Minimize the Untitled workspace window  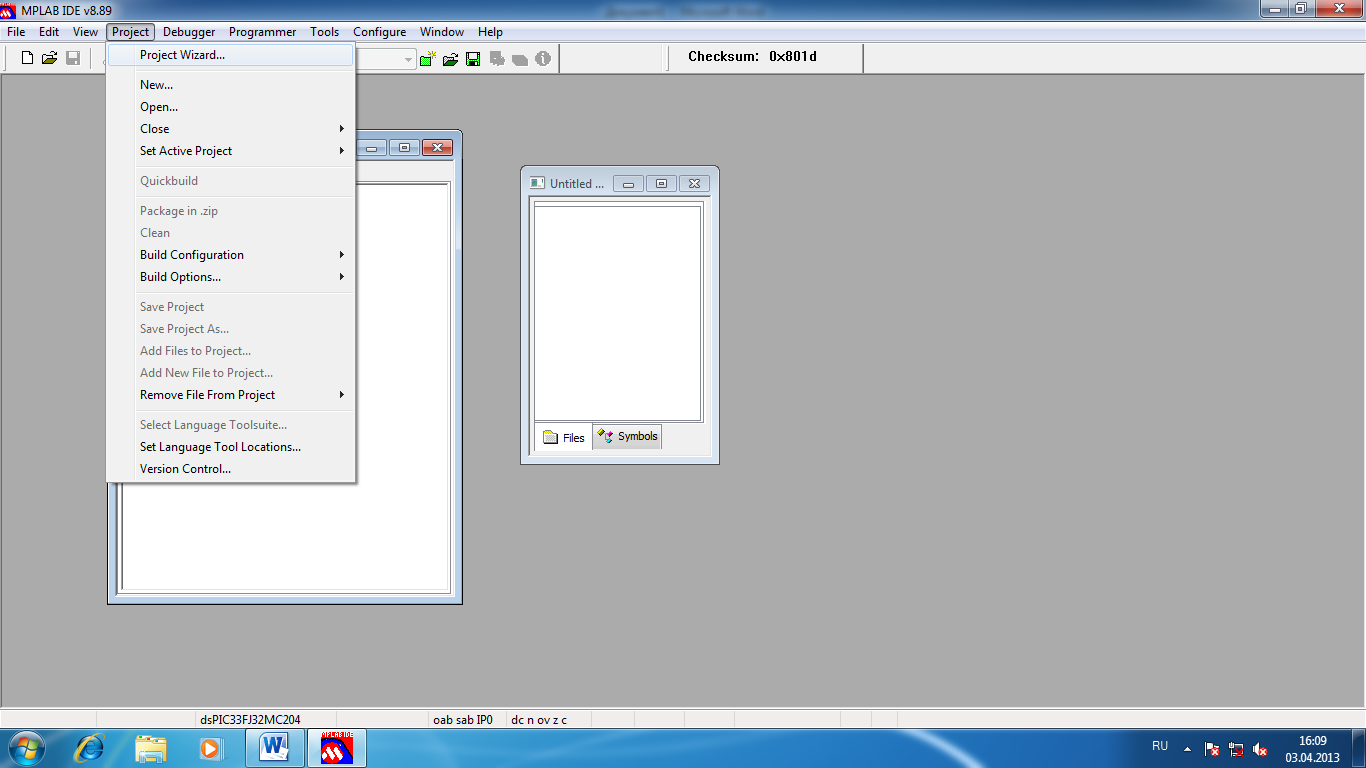point(628,184)
